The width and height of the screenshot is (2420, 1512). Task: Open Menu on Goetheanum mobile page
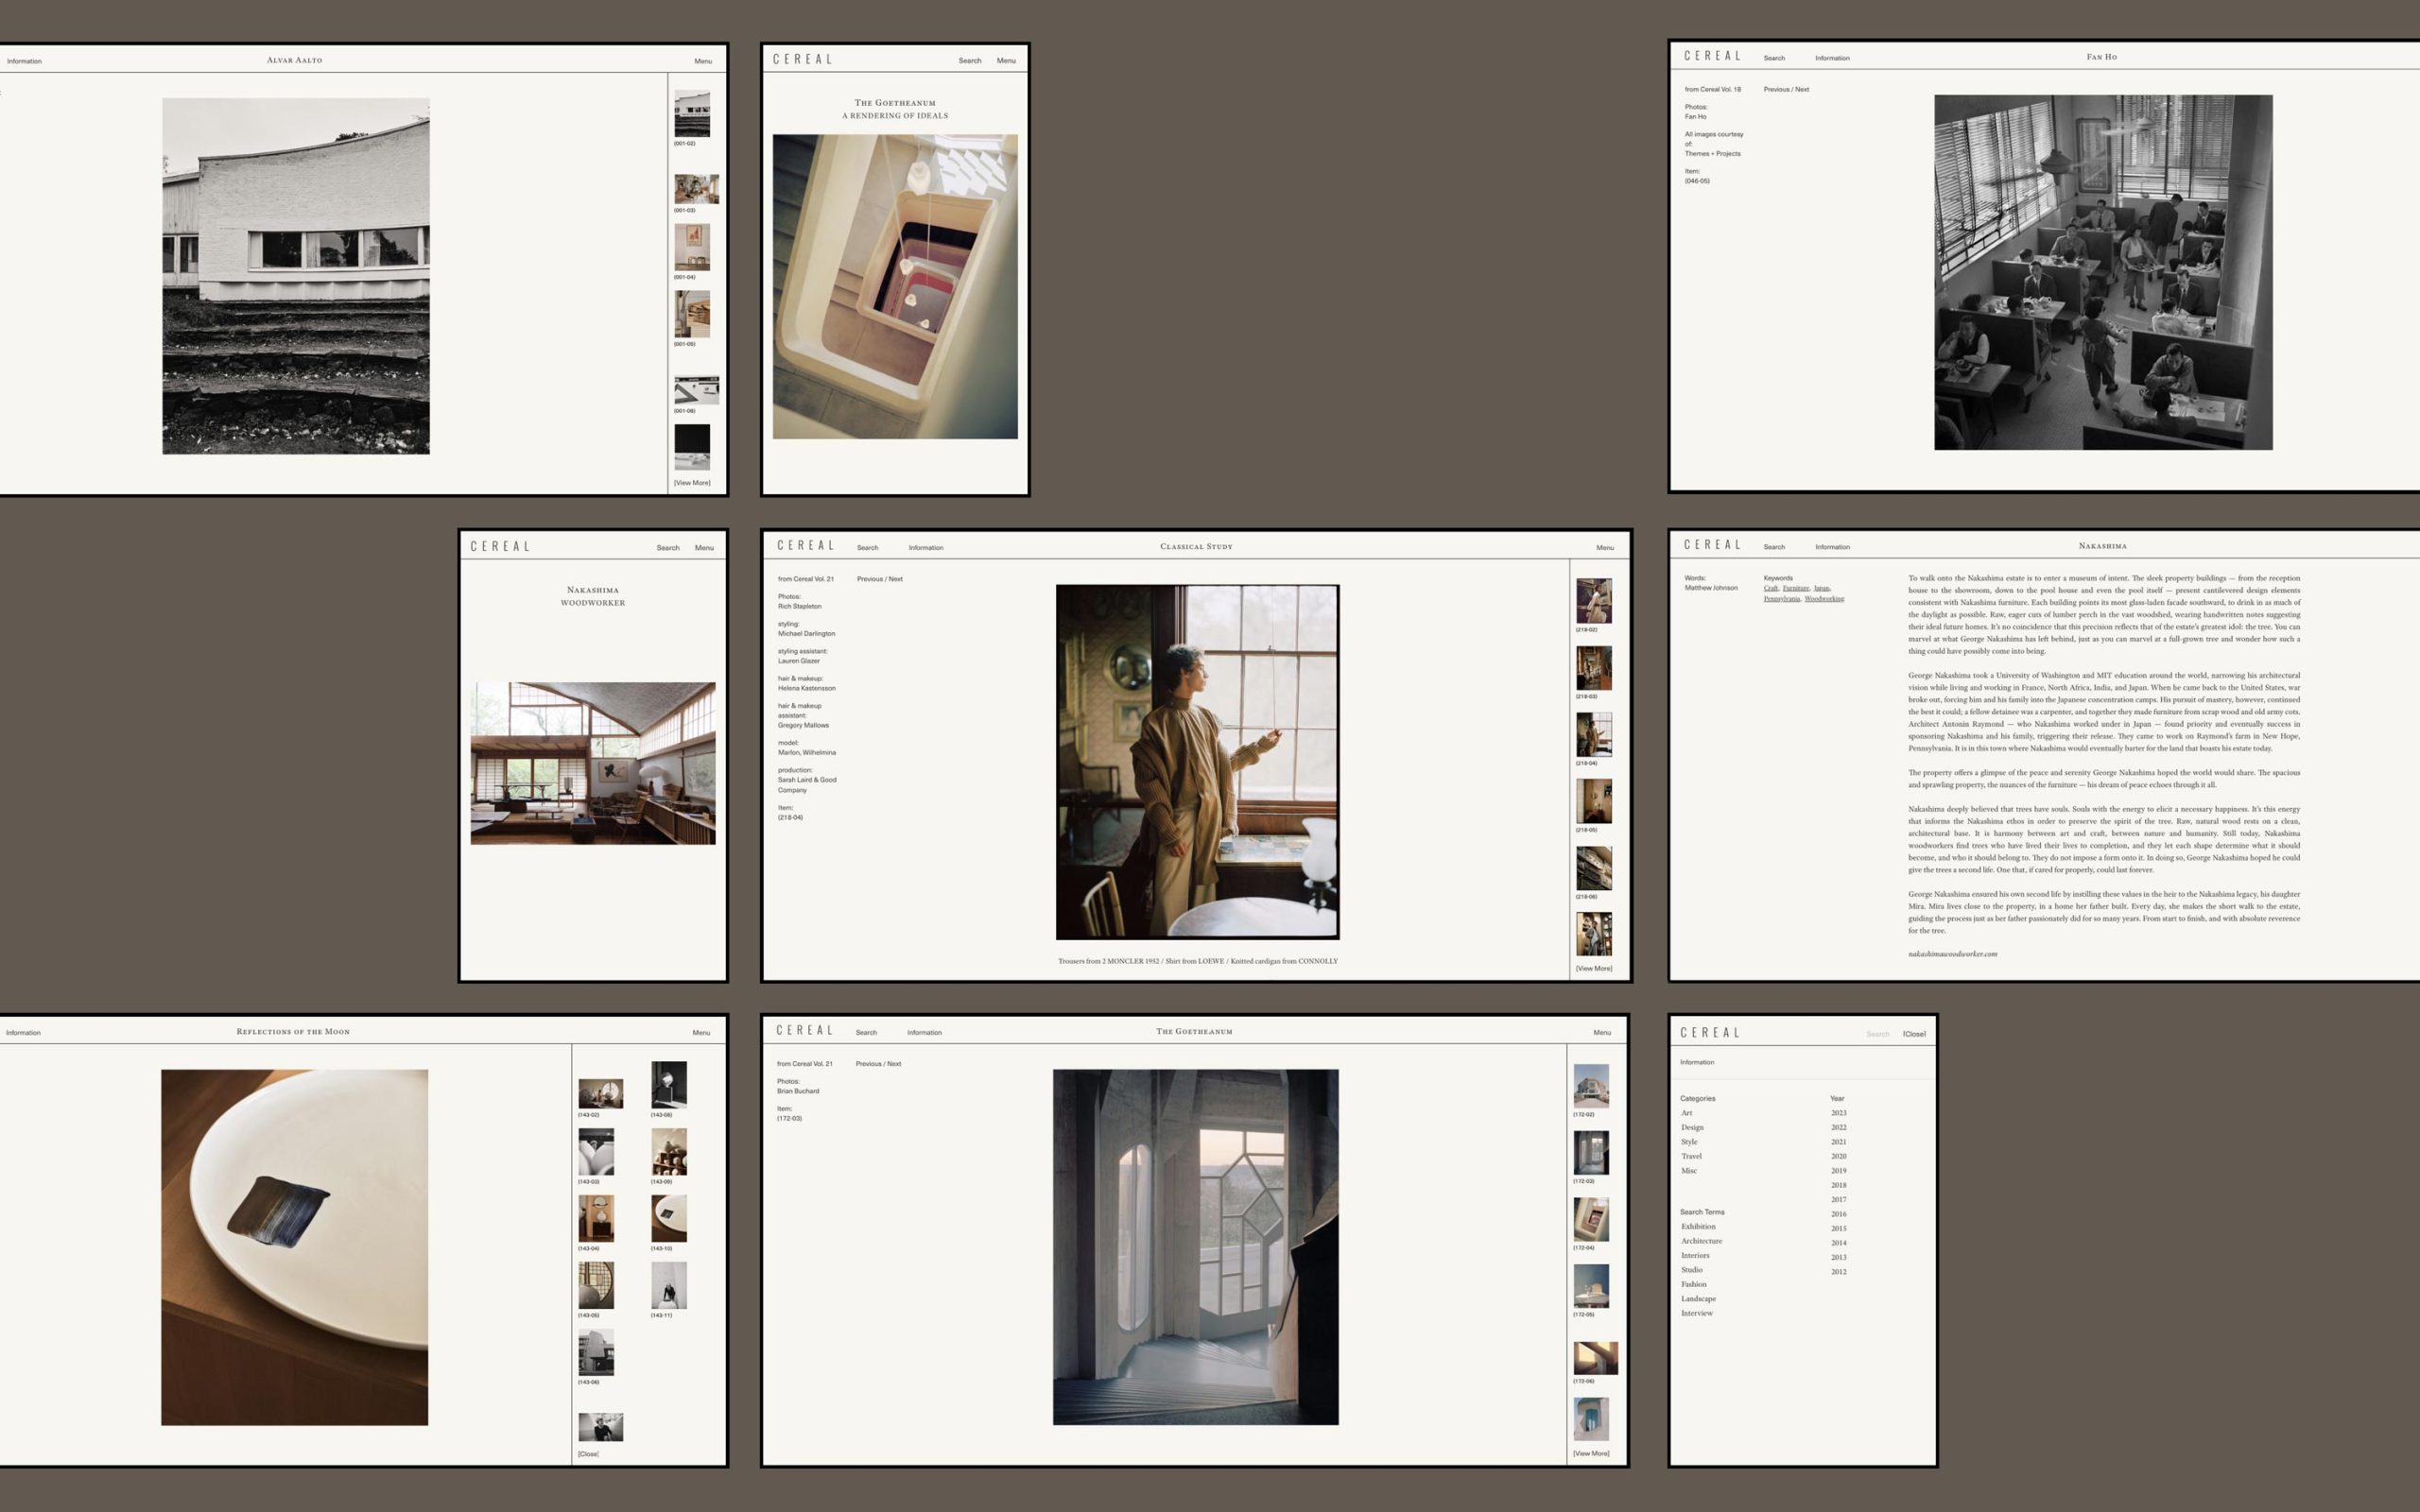1005,61
